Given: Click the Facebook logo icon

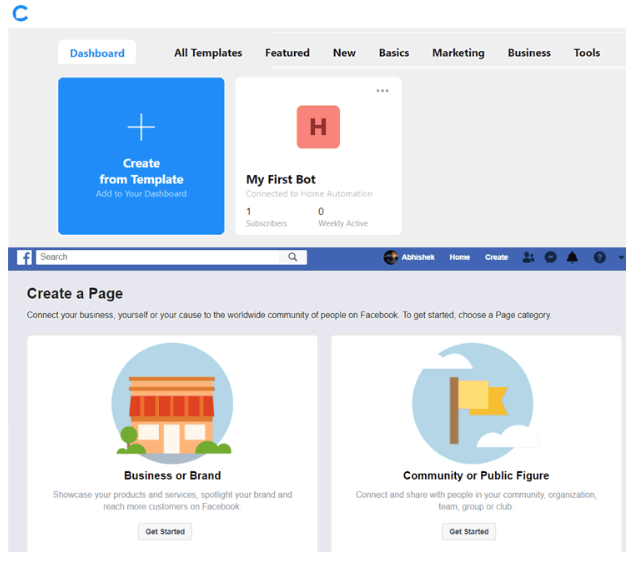Looking at the screenshot, I should (23, 257).
